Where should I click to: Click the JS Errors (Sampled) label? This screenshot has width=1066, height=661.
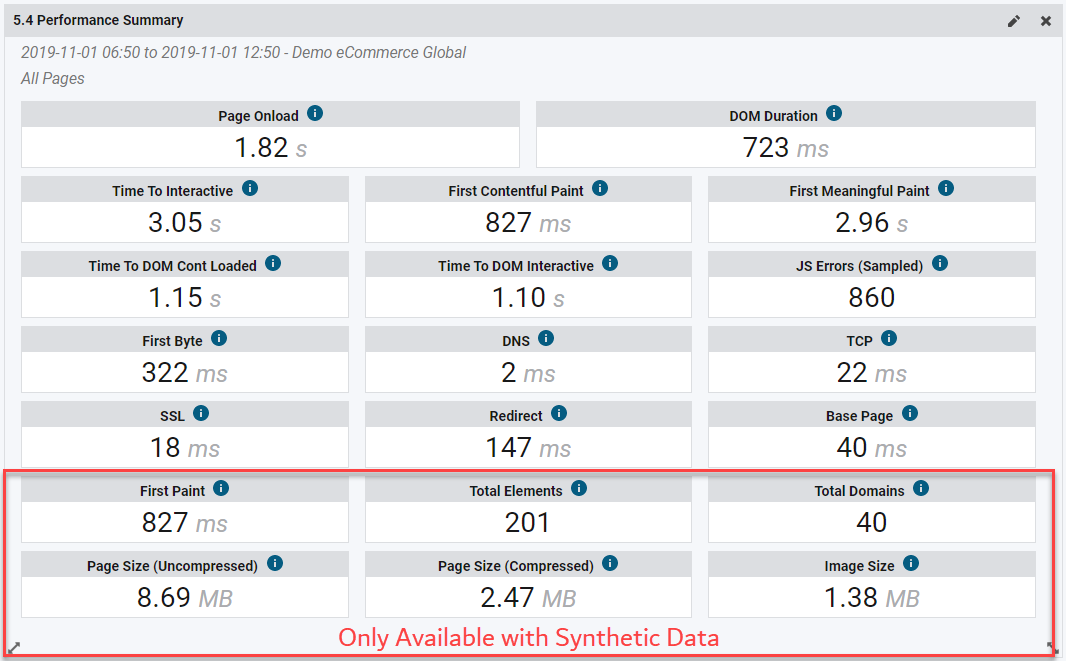pyautogui.click(x=859, y=266)
